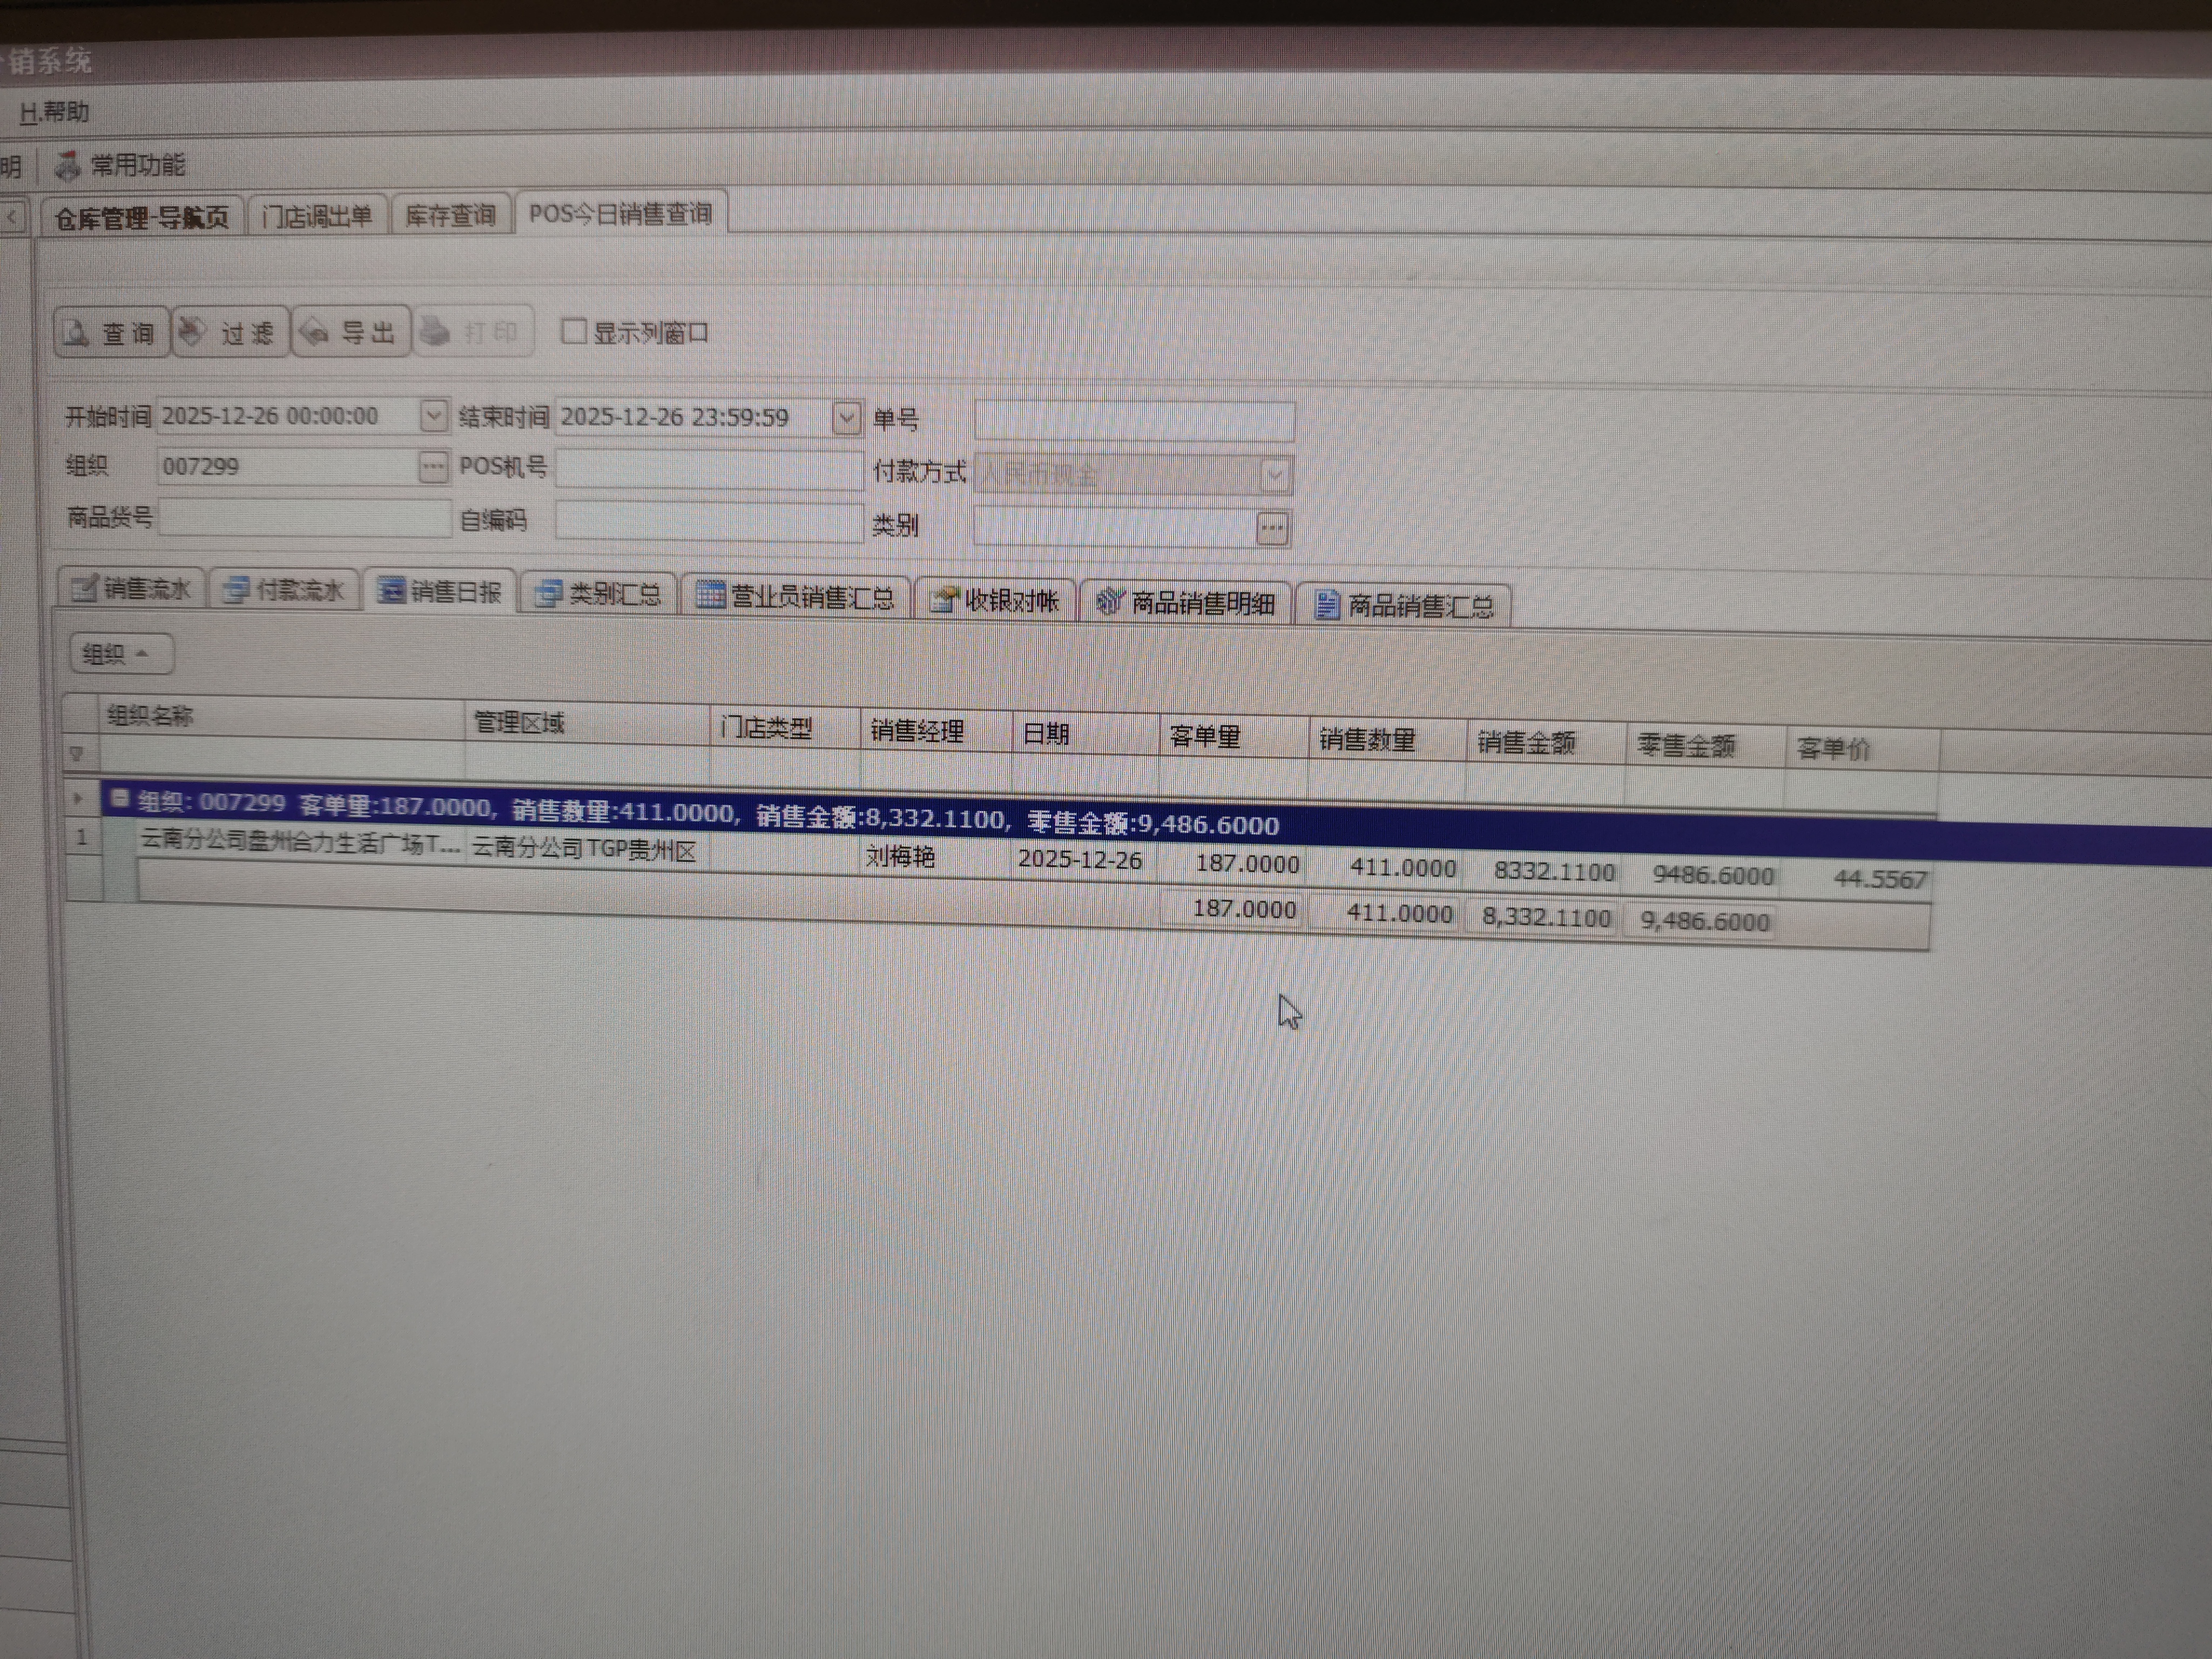The width and height of the screenshot is (2212, 1659).
Task: Click the 过滤 filter button
Action: (x=230, y=332)
